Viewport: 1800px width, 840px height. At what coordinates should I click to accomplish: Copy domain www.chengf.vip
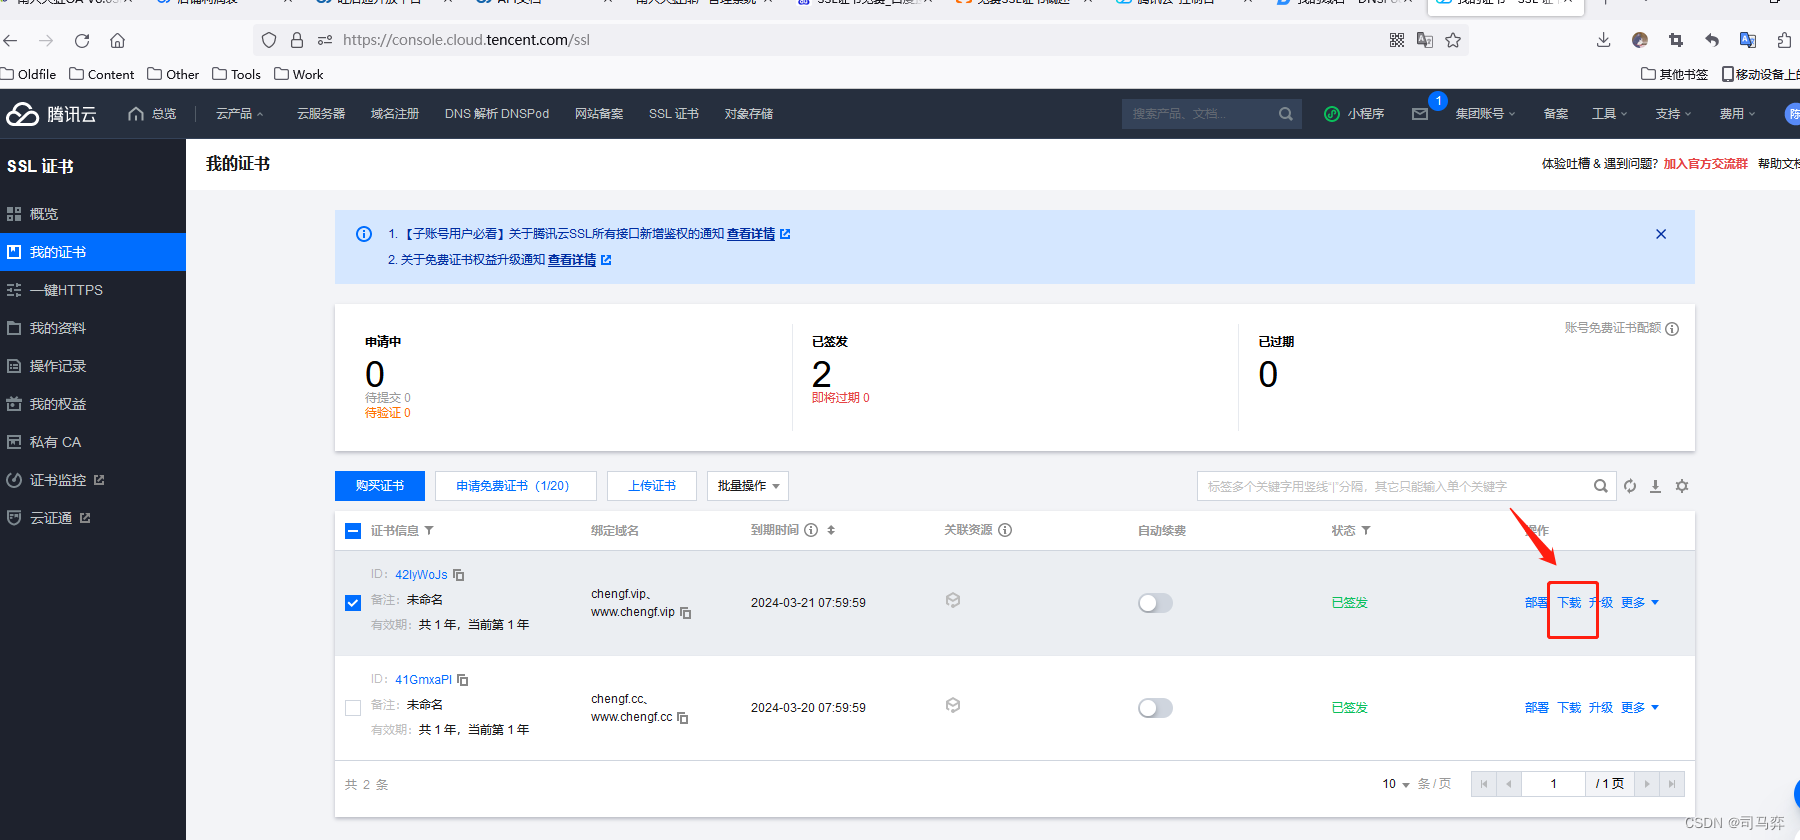686,613
